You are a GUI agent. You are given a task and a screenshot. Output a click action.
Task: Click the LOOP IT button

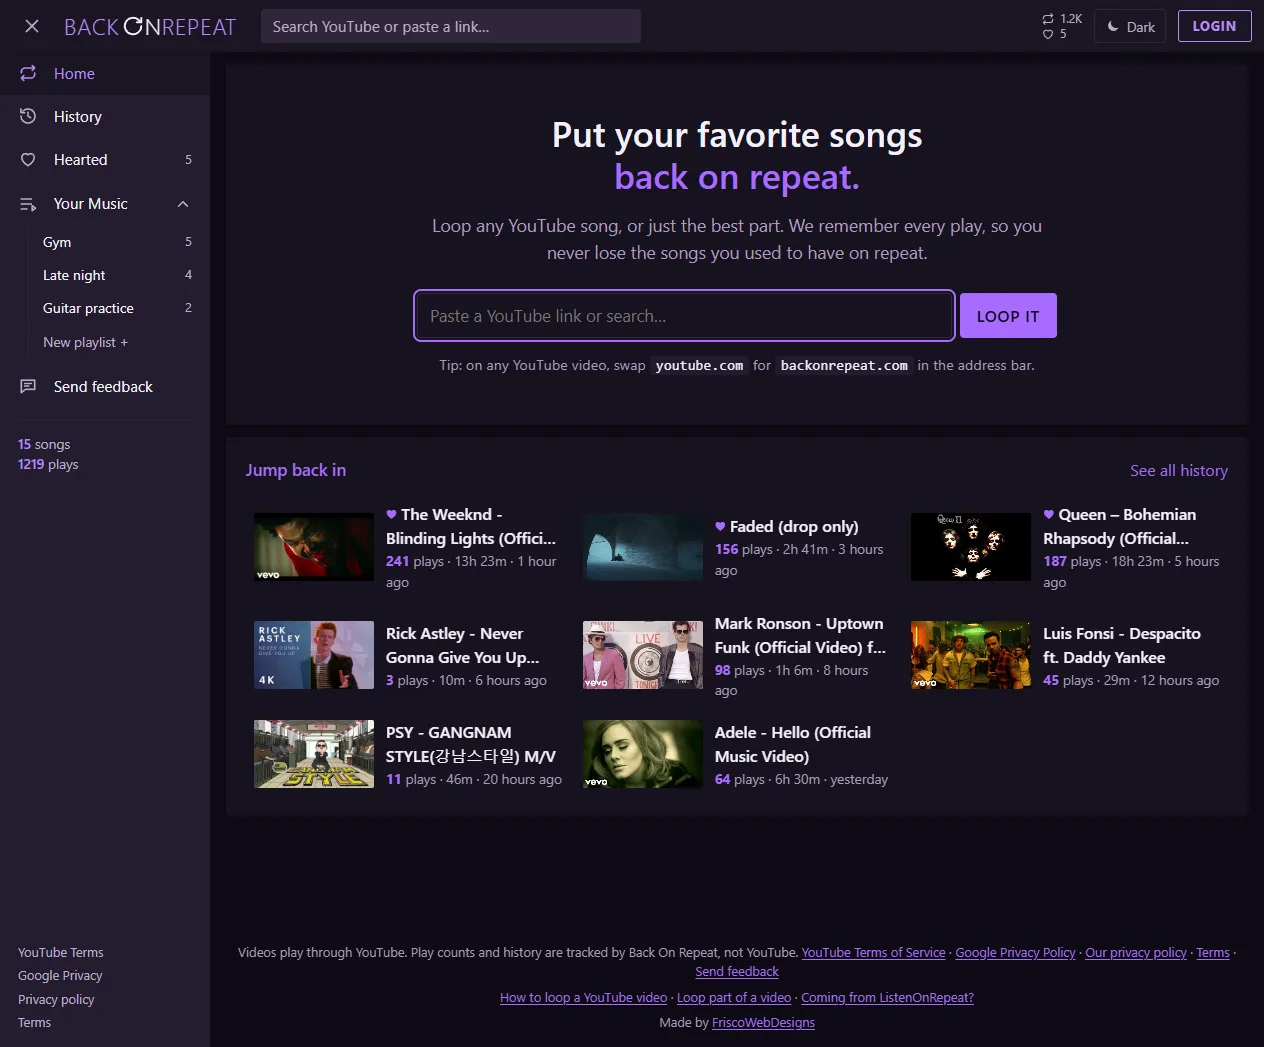pyautogui.click(x=1008, y=316)
